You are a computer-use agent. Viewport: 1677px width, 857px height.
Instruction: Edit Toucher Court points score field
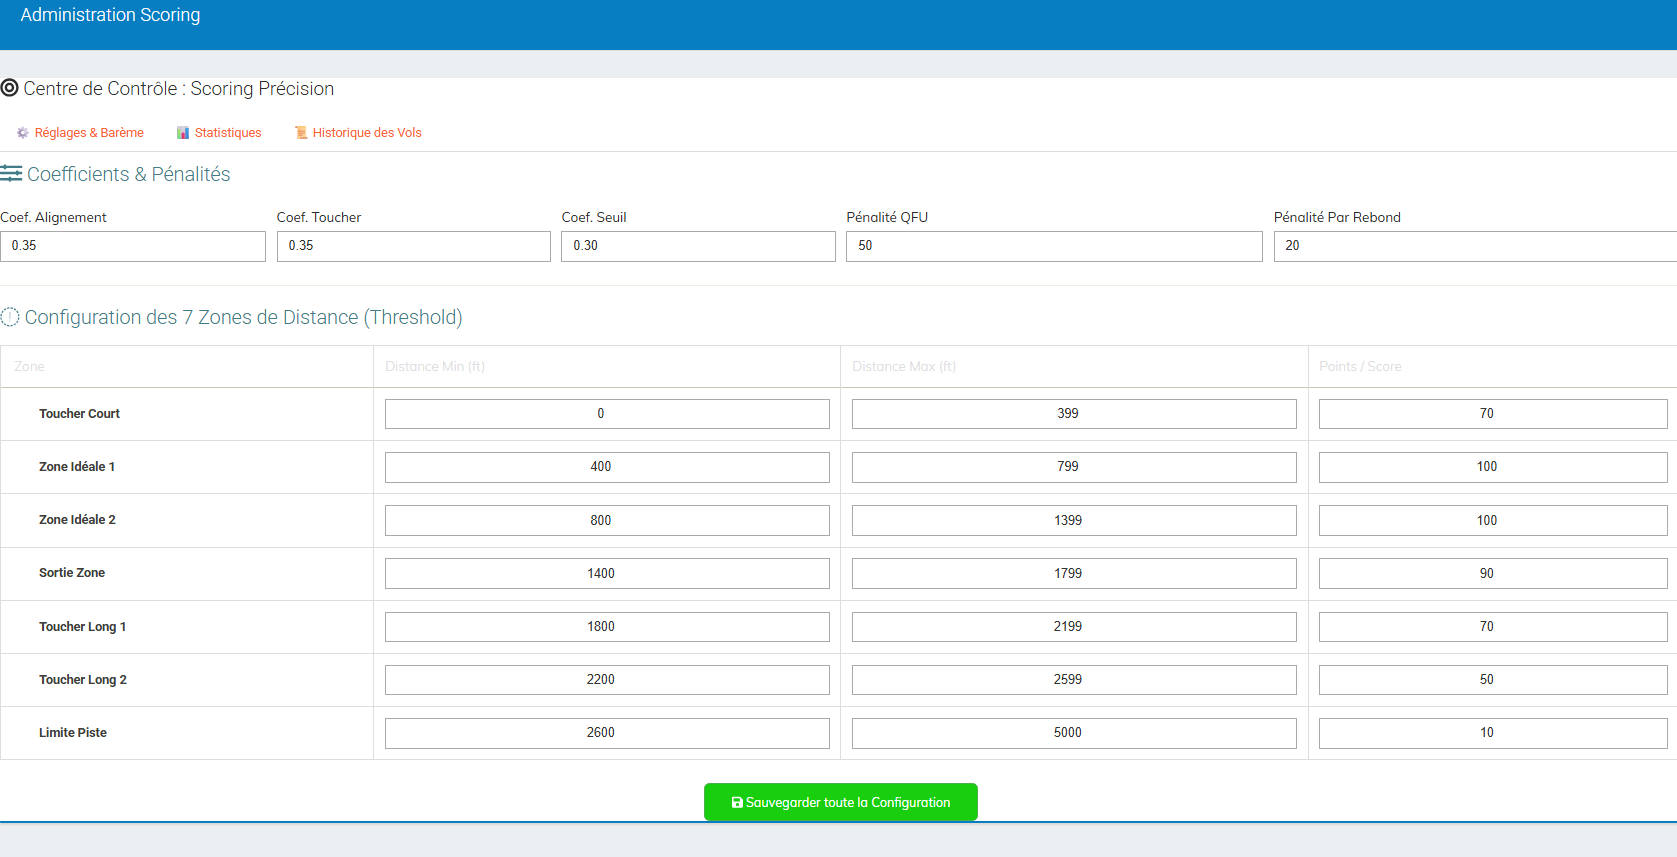(1493, 414)
